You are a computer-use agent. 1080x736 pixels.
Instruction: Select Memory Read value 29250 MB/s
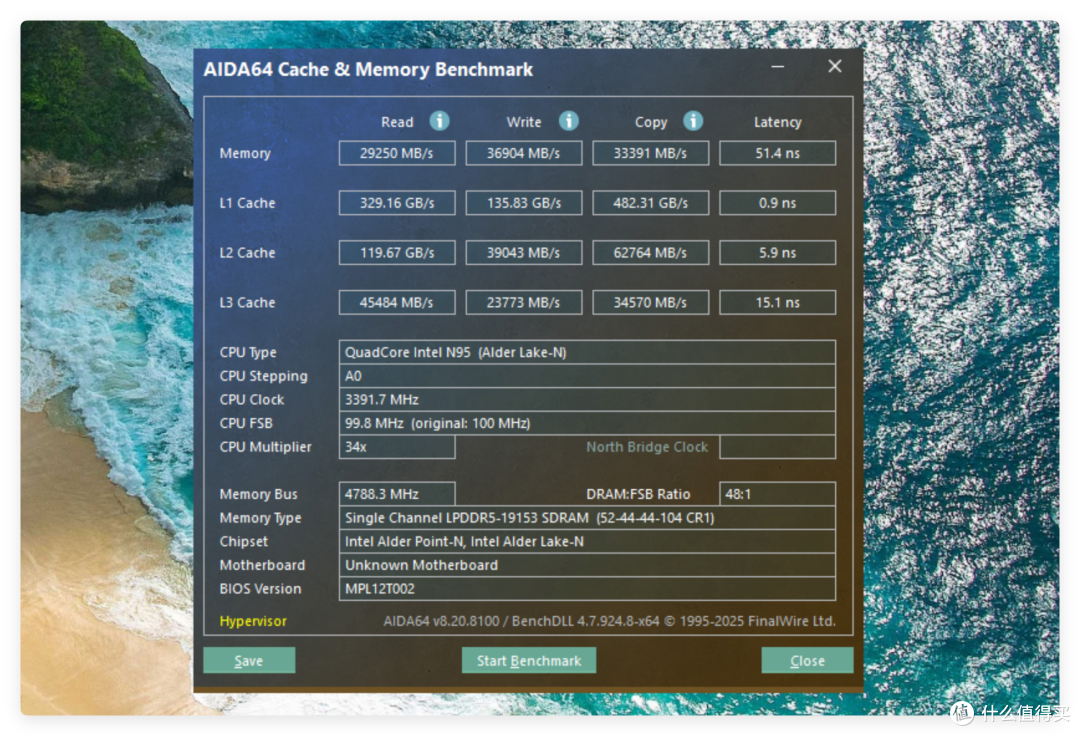click(x=397, y=153)
